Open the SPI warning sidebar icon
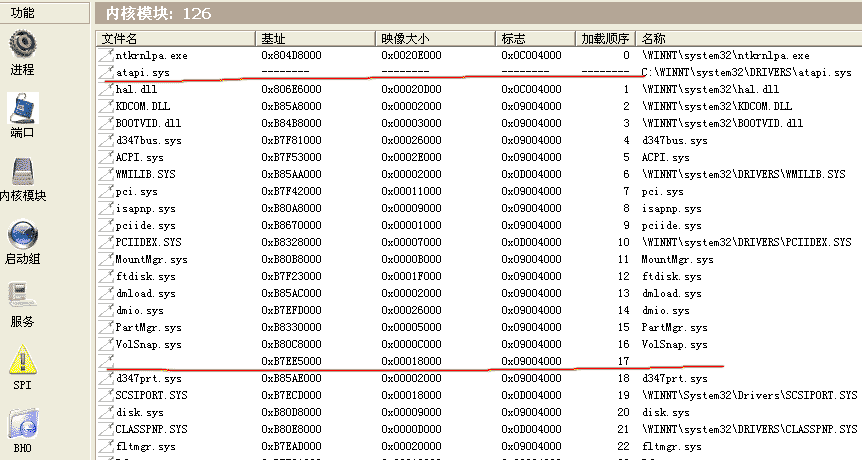The height and width of the screenshot is (460, 862). (23, 360)
